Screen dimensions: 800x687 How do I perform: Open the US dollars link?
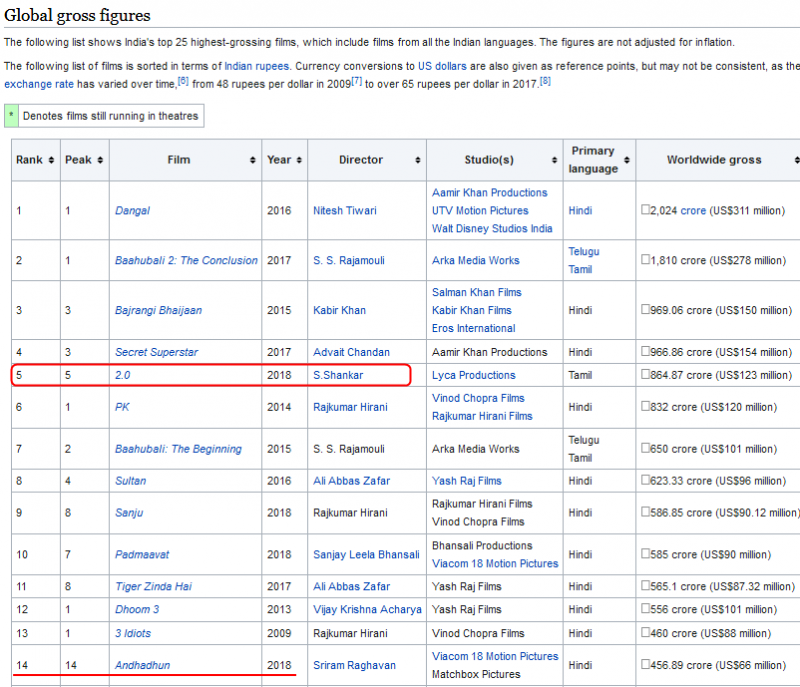tap(442, 66)
